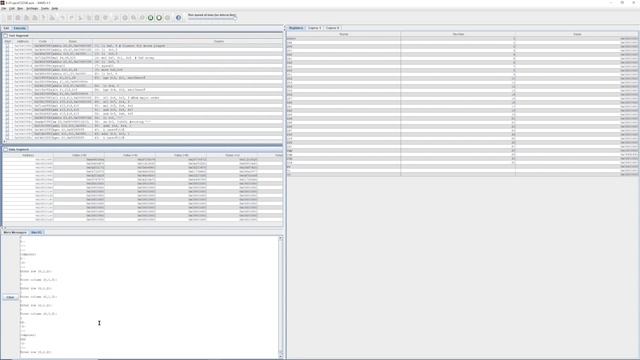Click the Basic column header
Image resolution: width=640 pixels, height=360 pixels.
73,41
